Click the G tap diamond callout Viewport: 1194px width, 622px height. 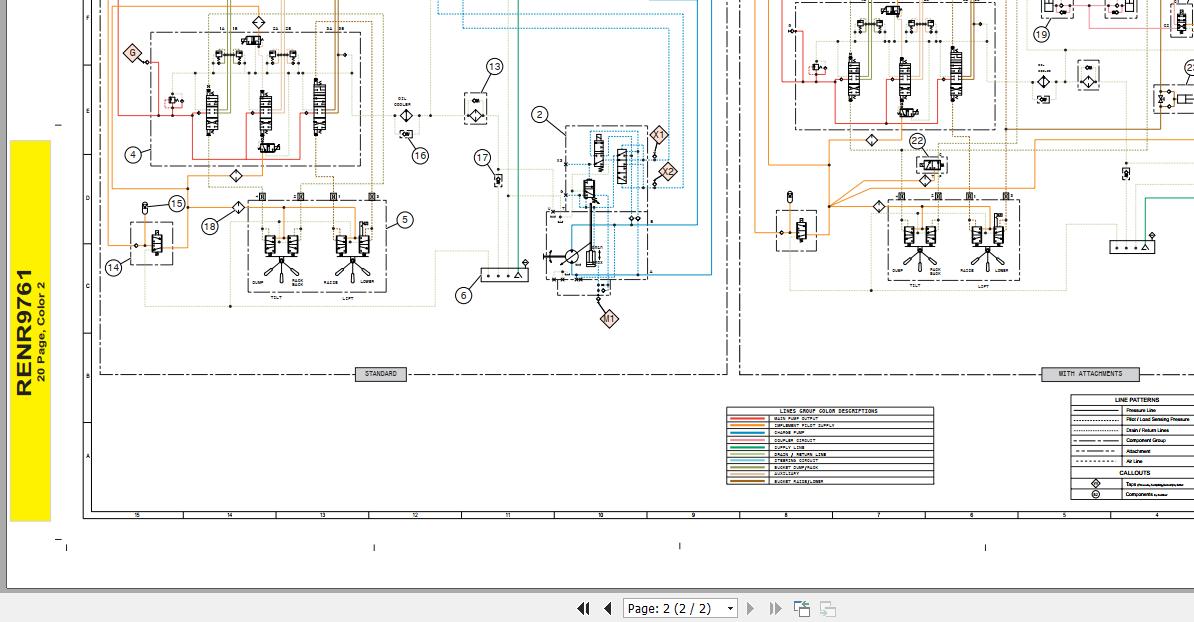tap(133, 53)
